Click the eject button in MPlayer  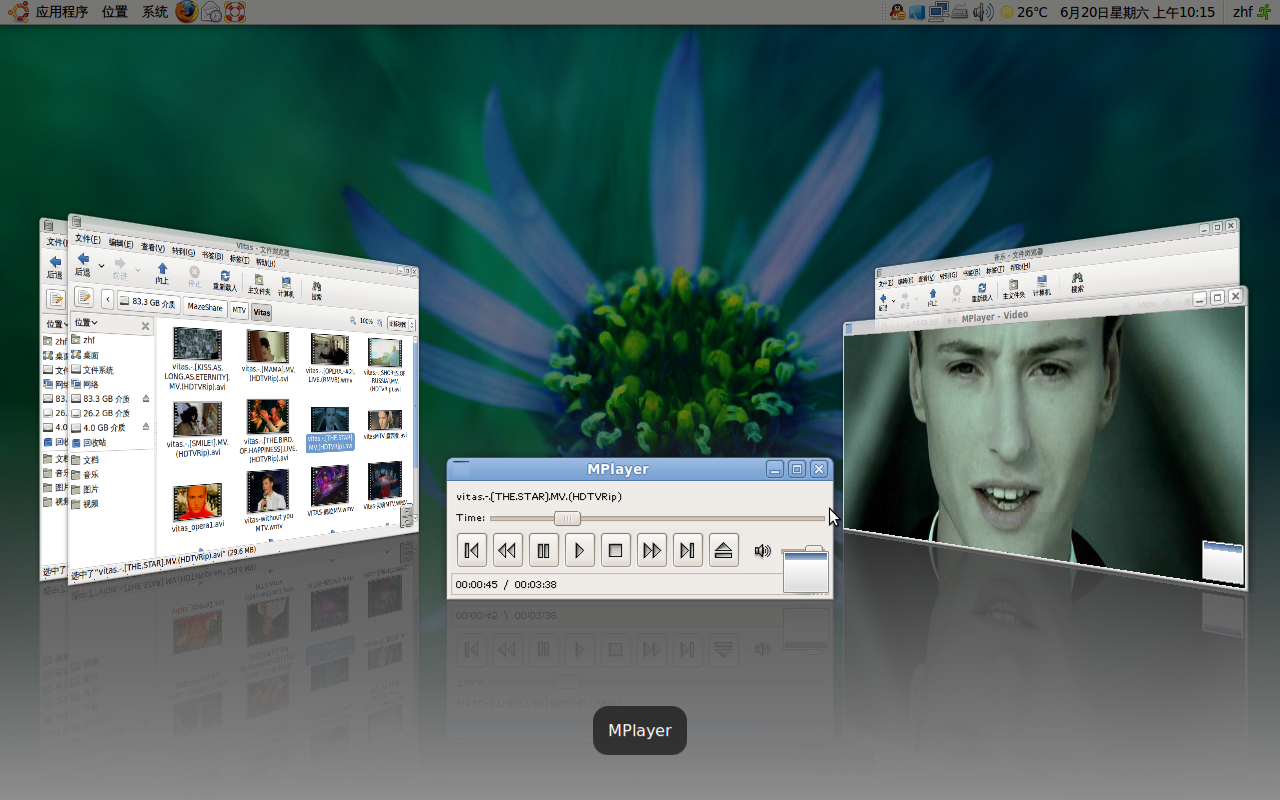(724, 550)
